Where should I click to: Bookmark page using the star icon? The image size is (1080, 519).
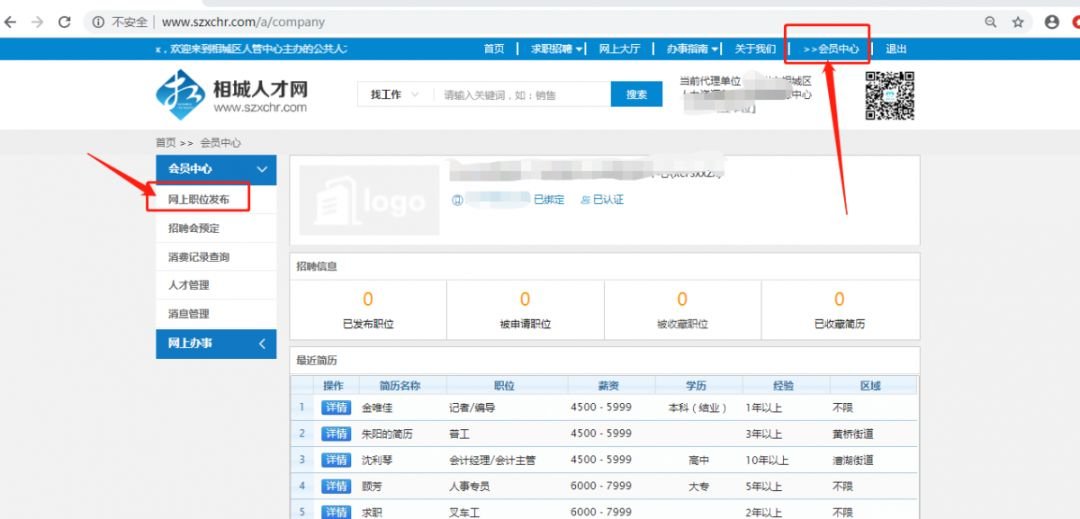(x=1018, y=21)
